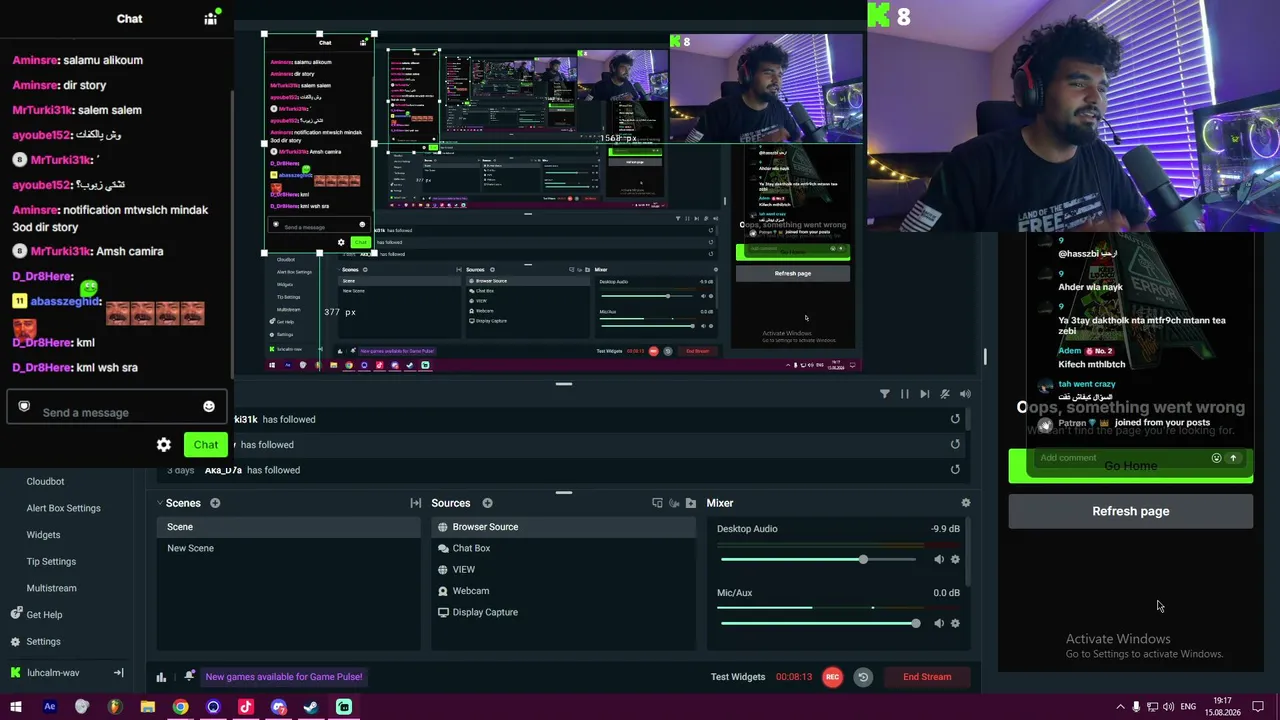Click chat message 'MrTurki31k: salem salem'
The image size is (1280, 720).
77,110
